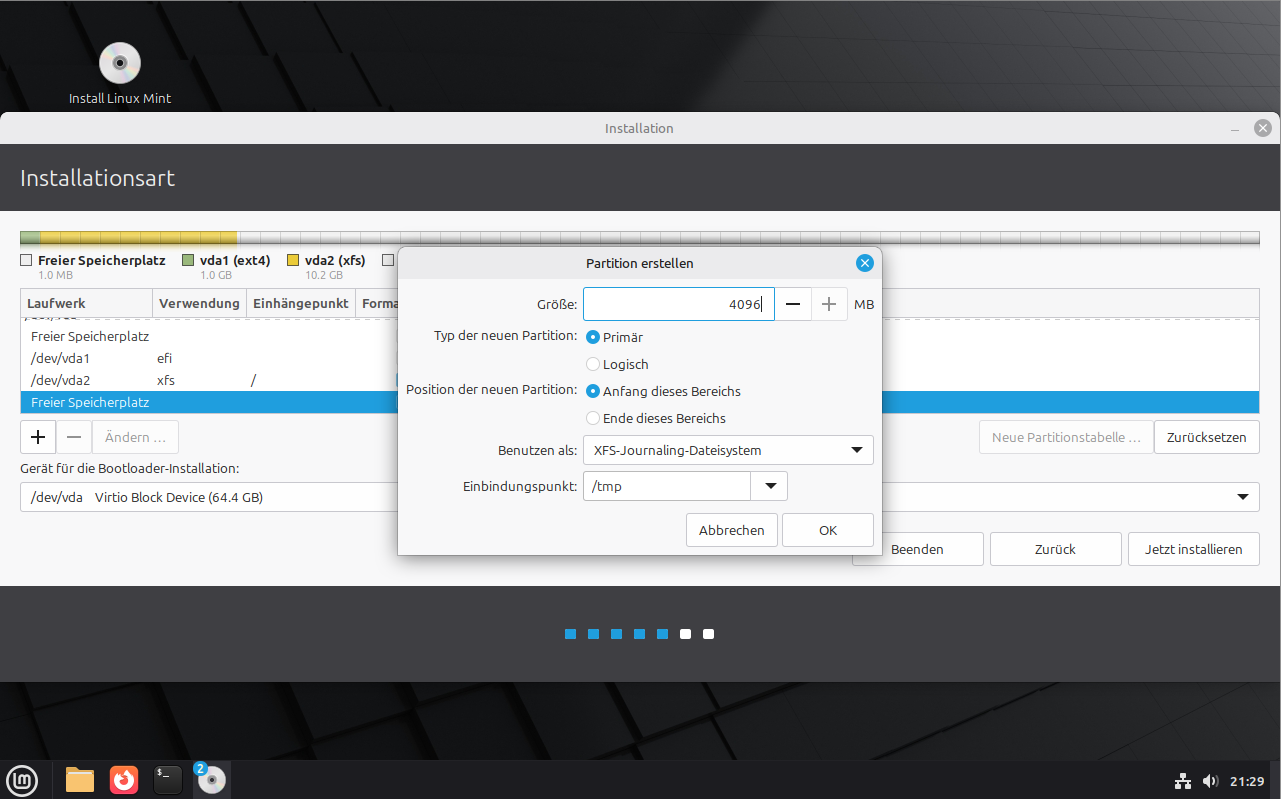Click the Laufwerk column header

point(86,303)
